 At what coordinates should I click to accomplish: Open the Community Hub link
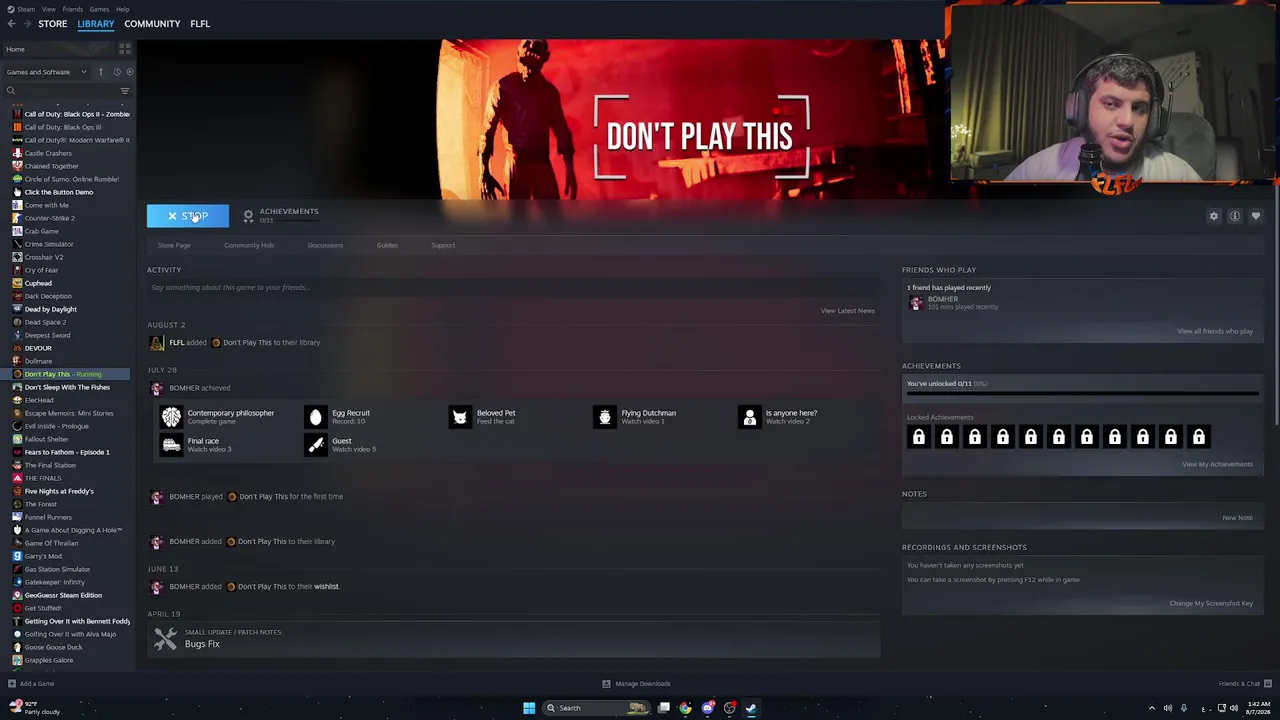click(249, 245)
